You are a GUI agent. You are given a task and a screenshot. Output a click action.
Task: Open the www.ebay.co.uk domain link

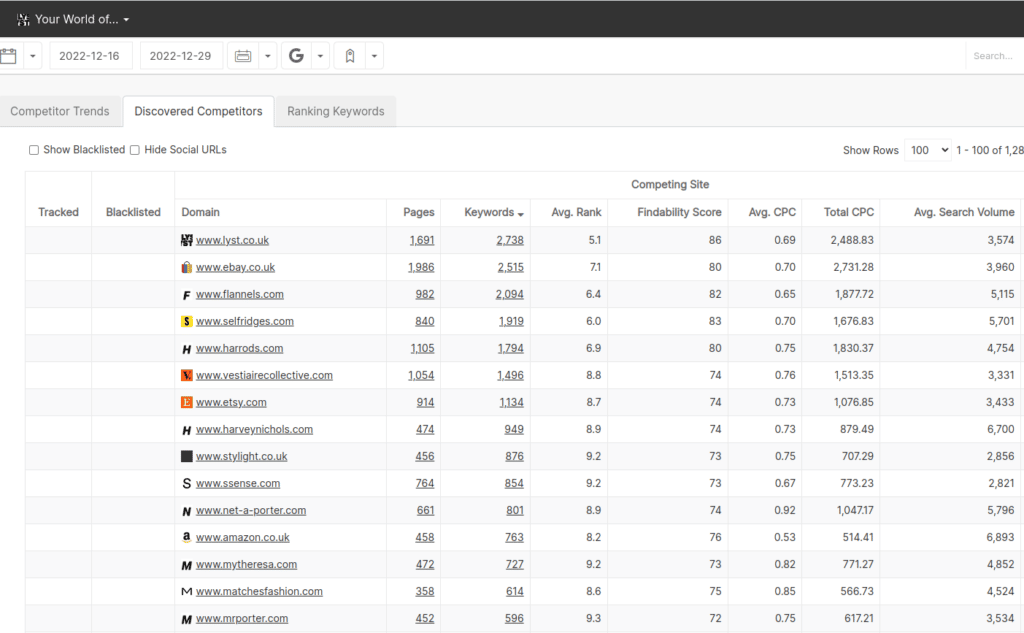235,267
